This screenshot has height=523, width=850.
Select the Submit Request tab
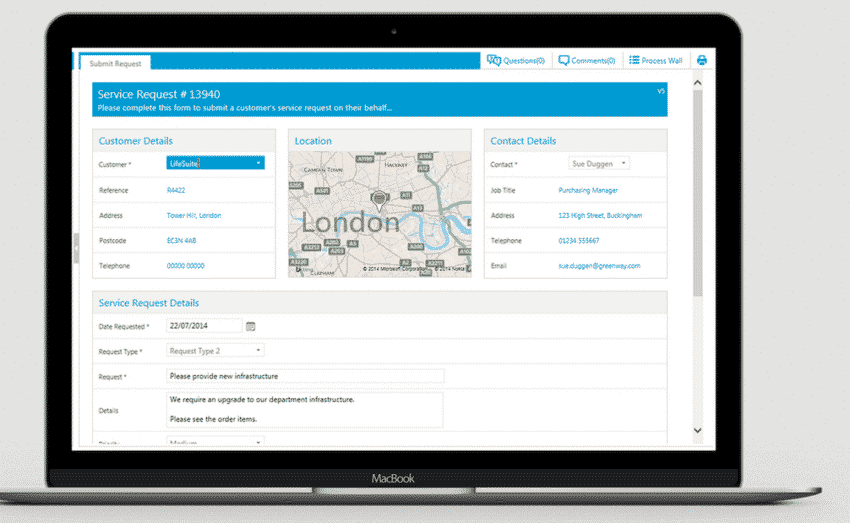114,63
